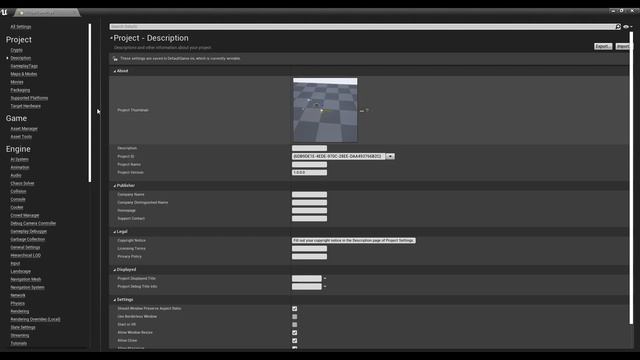Open the Rendering Overrides (Local) settings
Screen dimensions: 640x360
point(36,320)
